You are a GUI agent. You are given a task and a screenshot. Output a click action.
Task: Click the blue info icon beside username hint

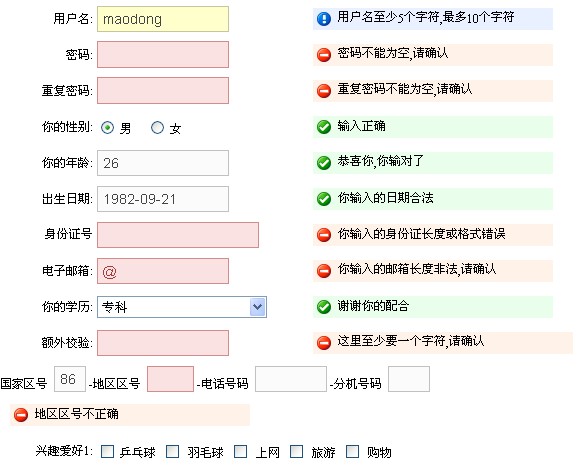[x=323, y=18]
